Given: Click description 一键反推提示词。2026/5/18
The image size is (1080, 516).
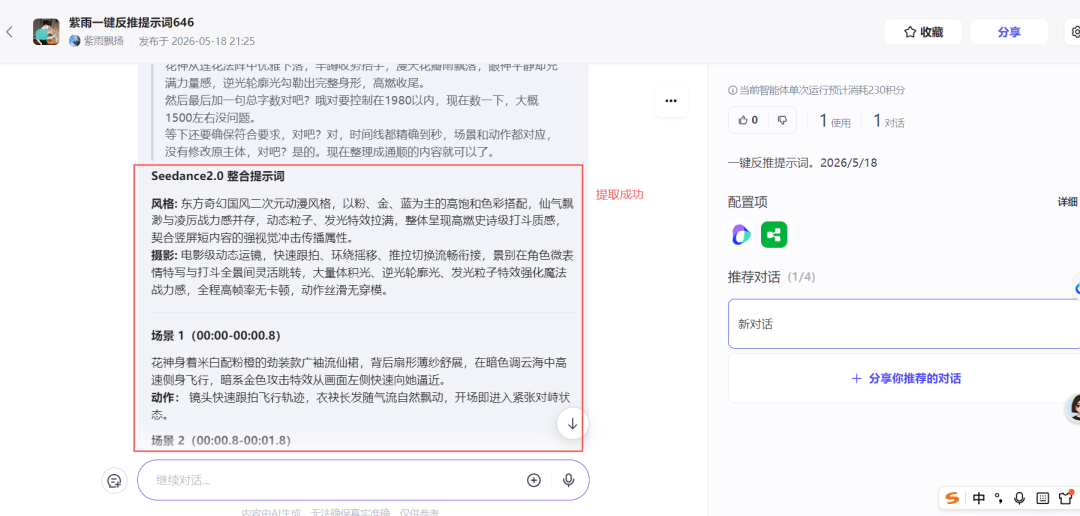Looking at the screenshot, I should point(802,163).
